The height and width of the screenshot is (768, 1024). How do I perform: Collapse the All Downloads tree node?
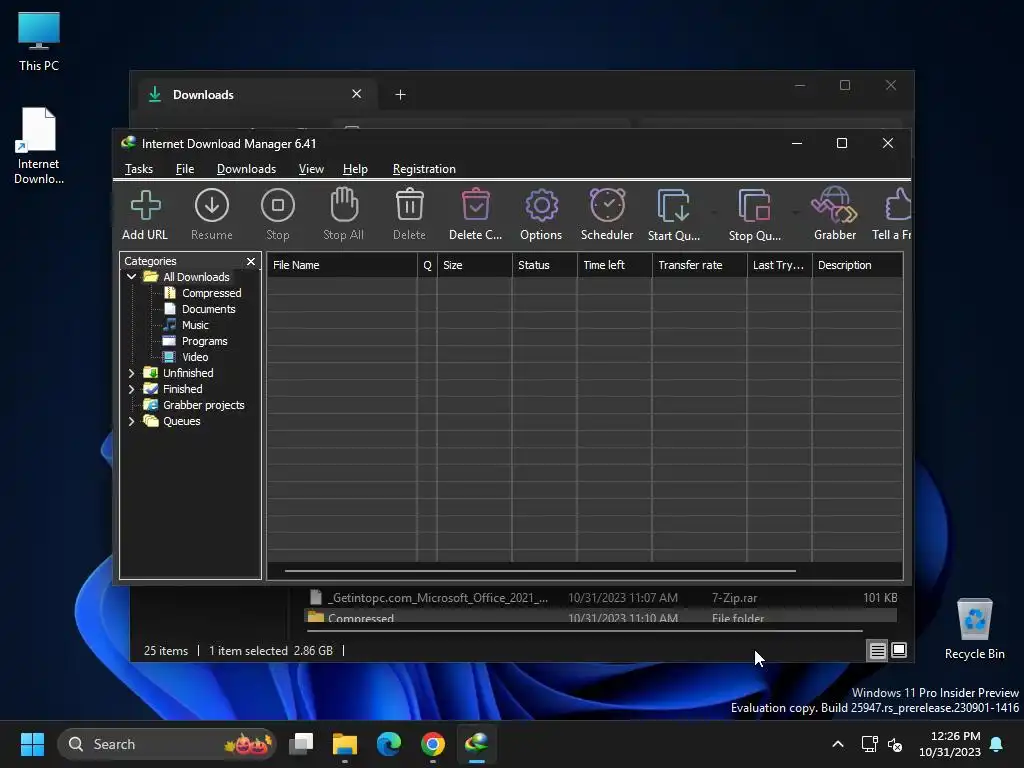click(x=131, y=277)
